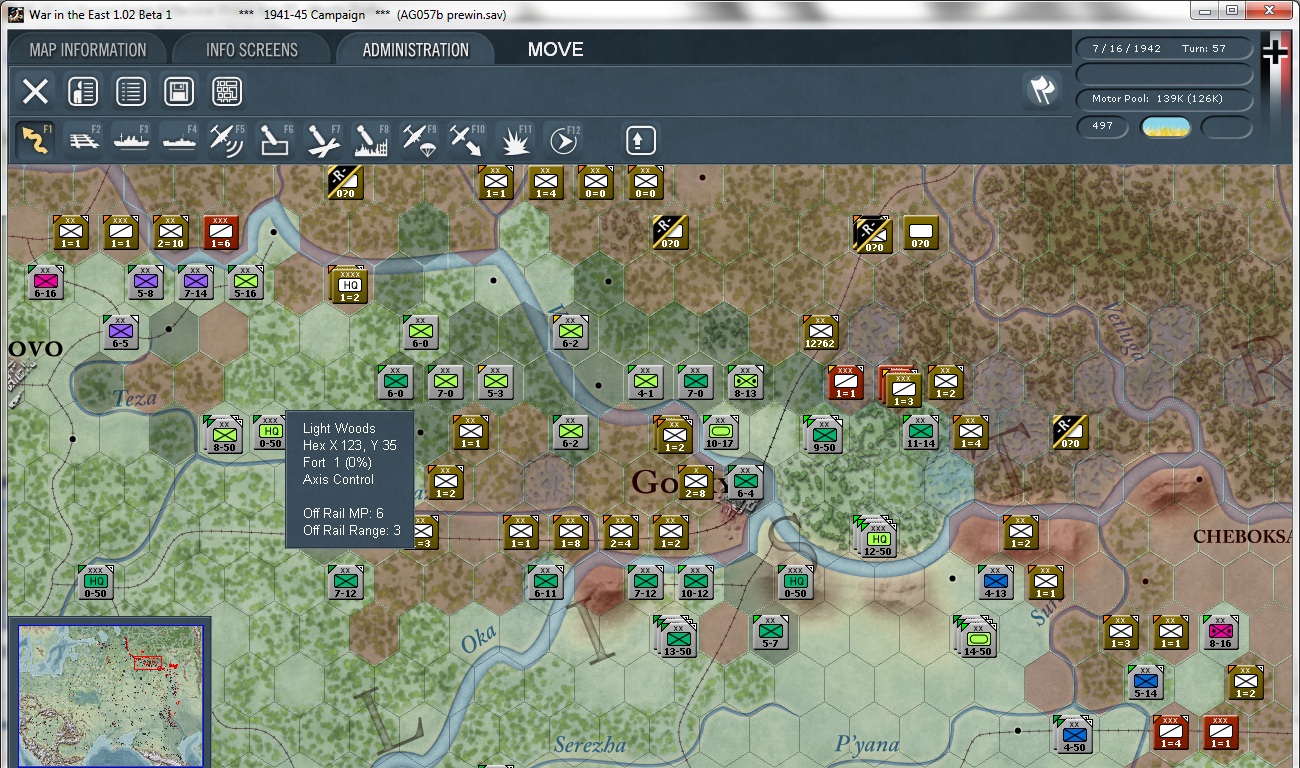Screen dimensions: 1300x768
Task: Select the blue unit marked 5-14
Action: [x=1146, y=683]
